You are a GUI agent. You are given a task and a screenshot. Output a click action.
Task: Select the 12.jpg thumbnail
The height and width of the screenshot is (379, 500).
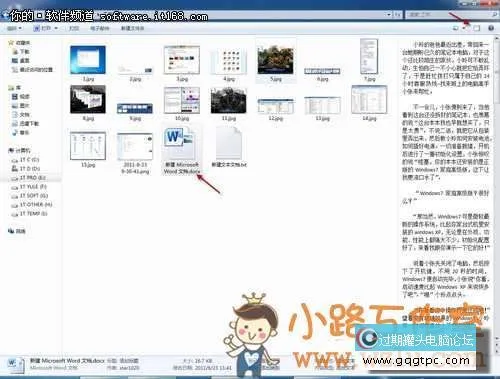click(276, 106)
